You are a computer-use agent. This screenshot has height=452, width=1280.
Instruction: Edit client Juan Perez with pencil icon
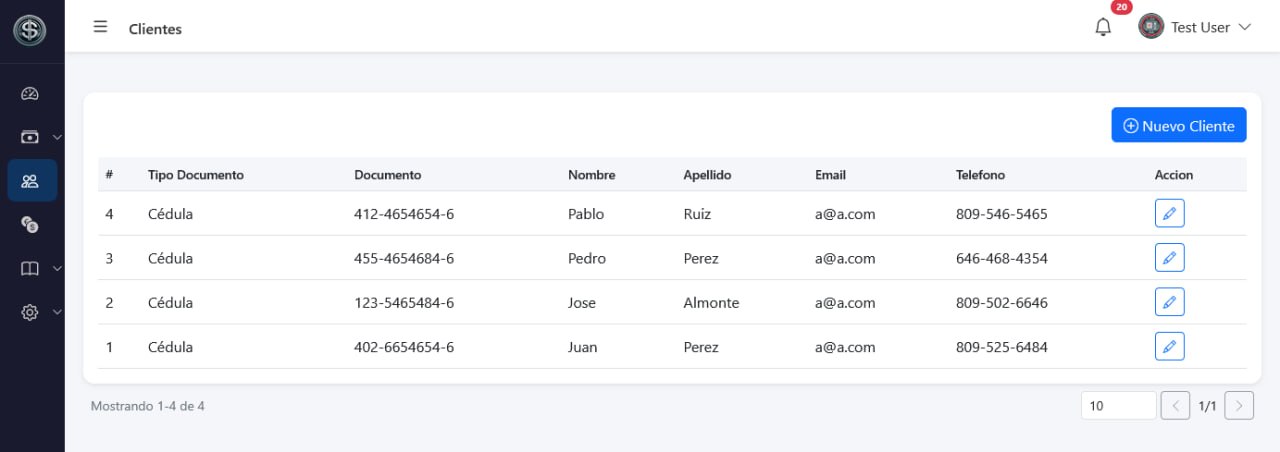1169,346
